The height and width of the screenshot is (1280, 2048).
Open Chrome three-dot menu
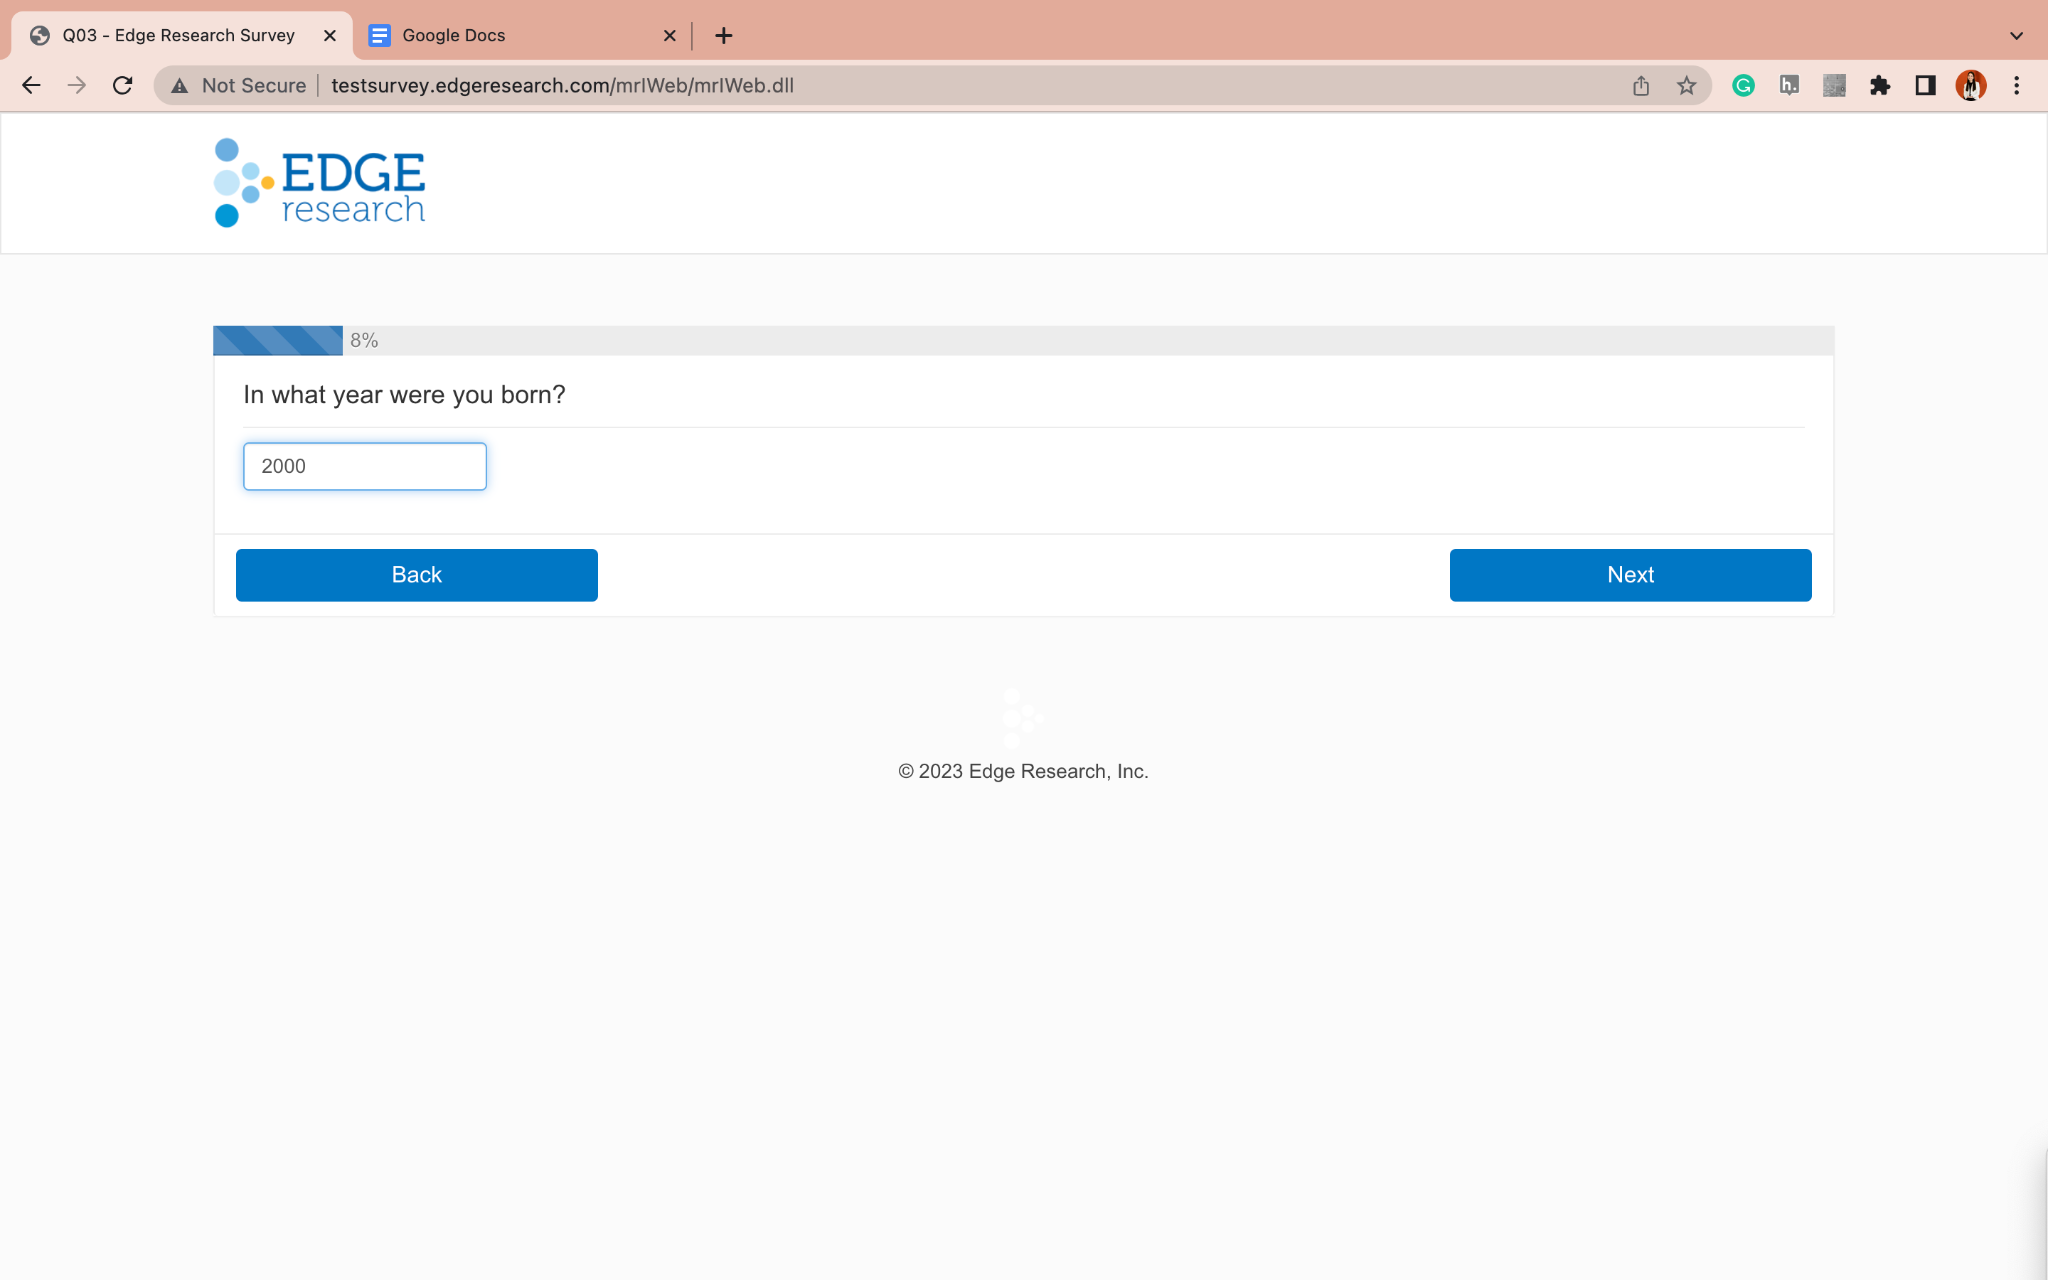[2016, 85]
